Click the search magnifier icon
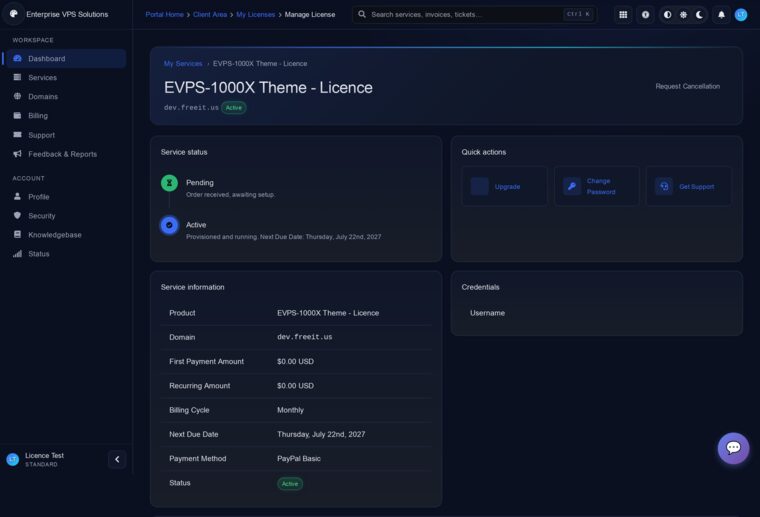760x517 pixels. tap(362, 14)
